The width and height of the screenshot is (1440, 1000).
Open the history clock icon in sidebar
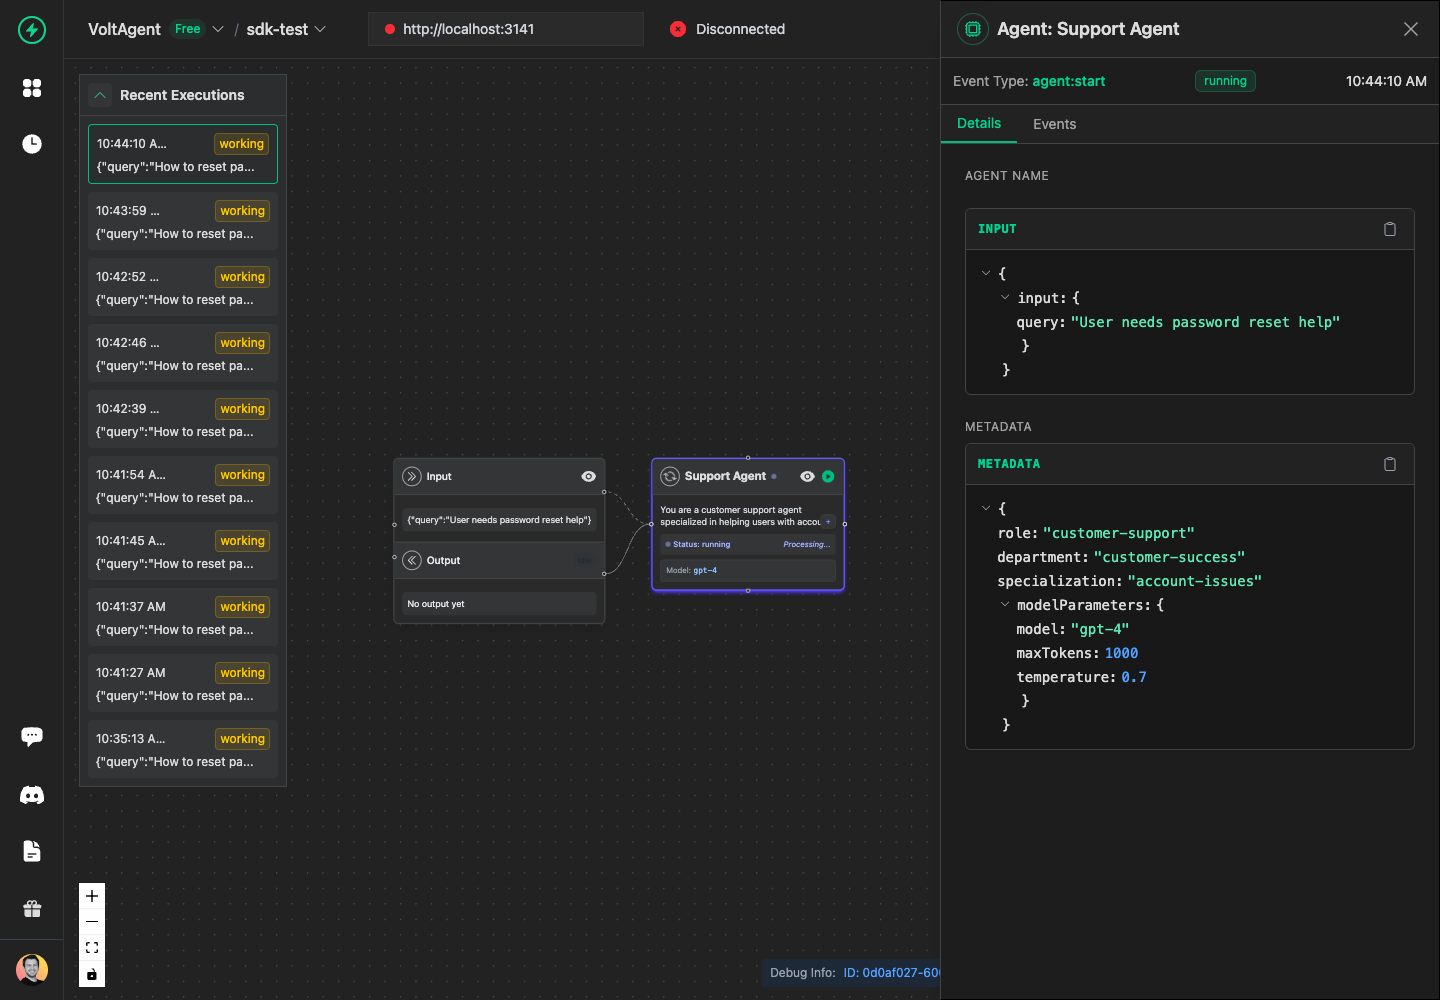pos(32,144)
